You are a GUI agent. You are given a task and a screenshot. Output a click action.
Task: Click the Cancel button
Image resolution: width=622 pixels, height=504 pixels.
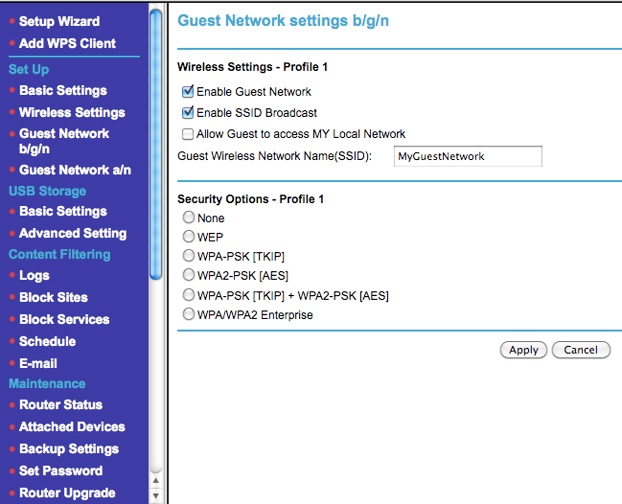click(x=581, y=350)
